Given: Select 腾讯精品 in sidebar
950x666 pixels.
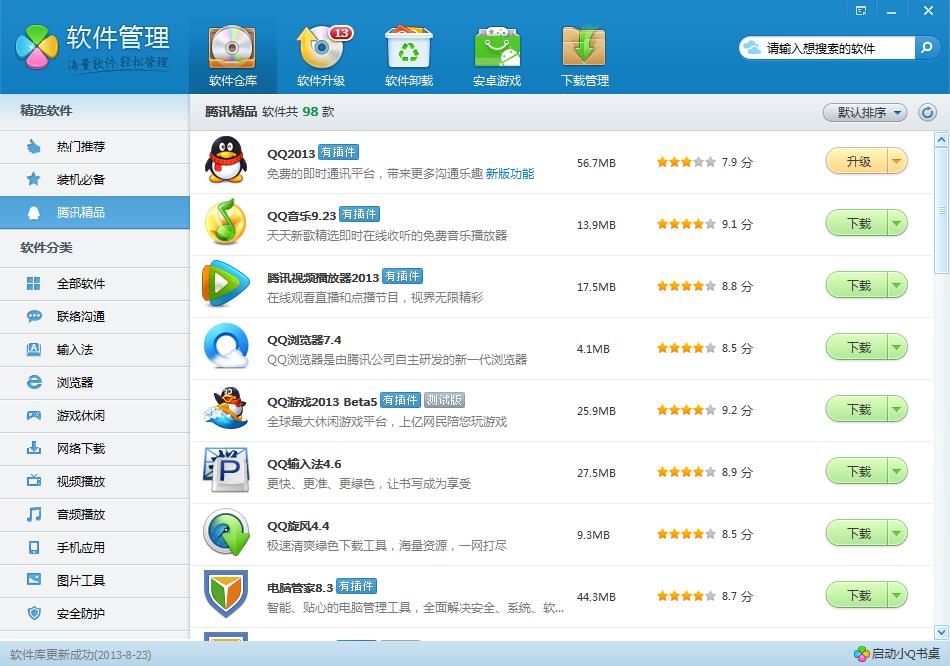Looking at the screenshot, I should [95, 212].
